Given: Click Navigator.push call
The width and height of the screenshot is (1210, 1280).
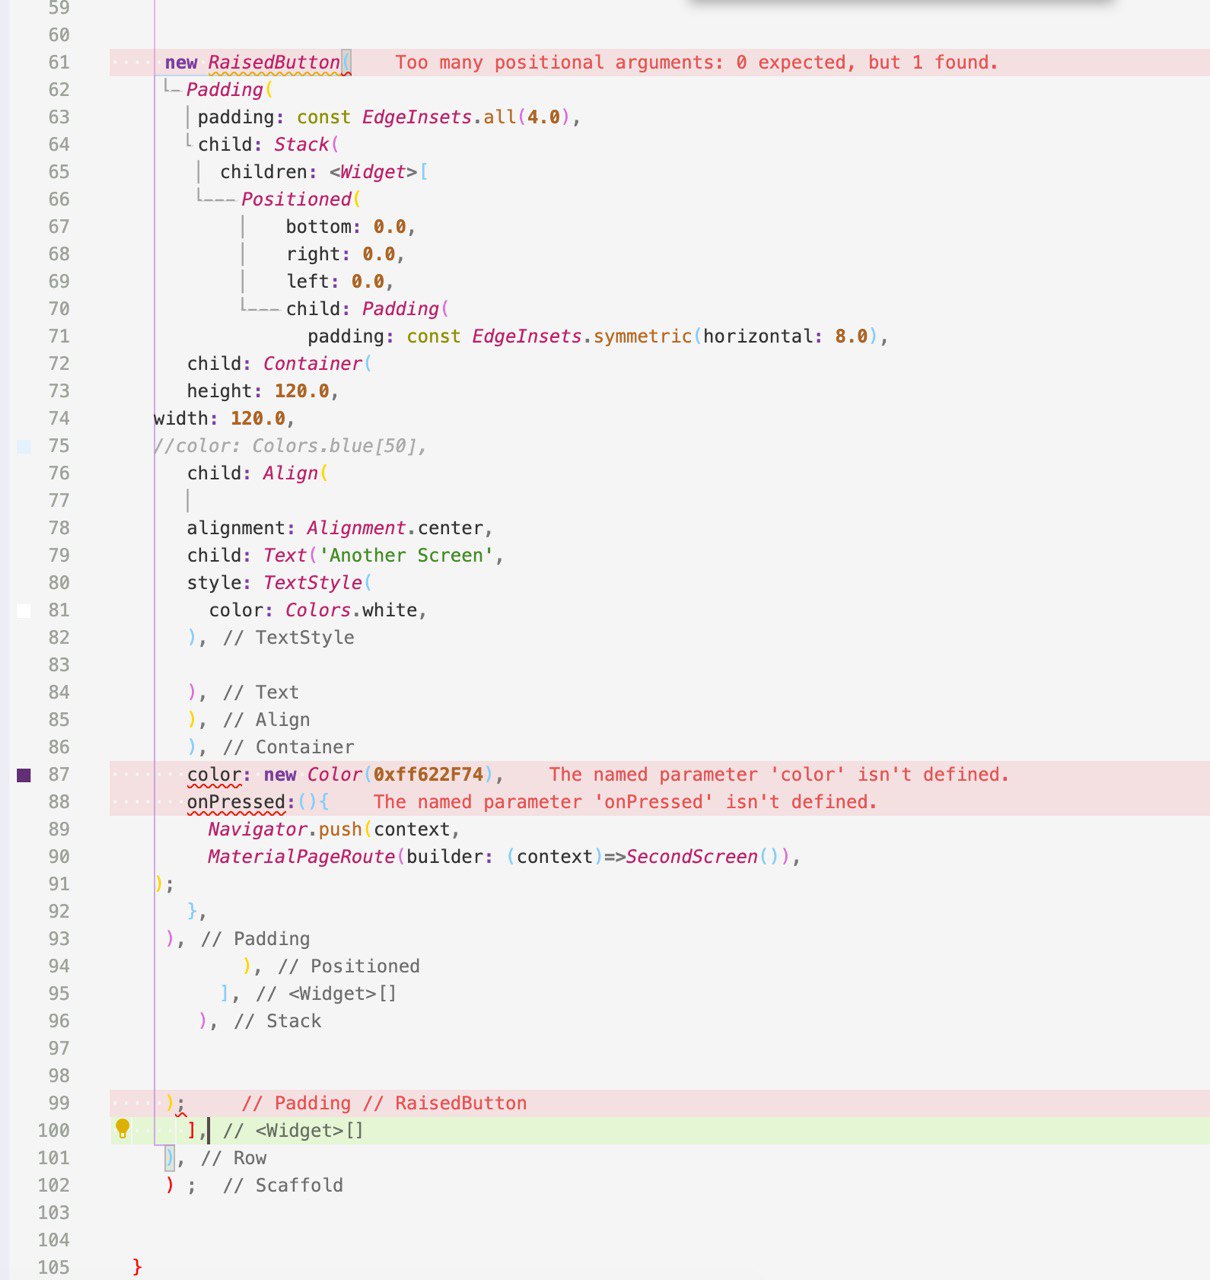Looking at the screenshot, I should point(285,829).
